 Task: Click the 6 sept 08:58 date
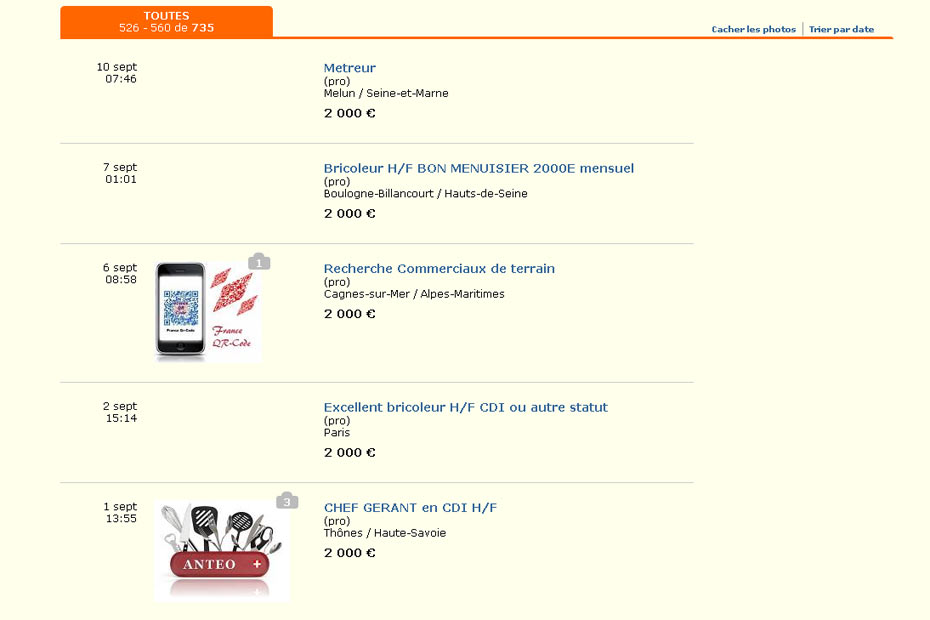click(120, 273)
